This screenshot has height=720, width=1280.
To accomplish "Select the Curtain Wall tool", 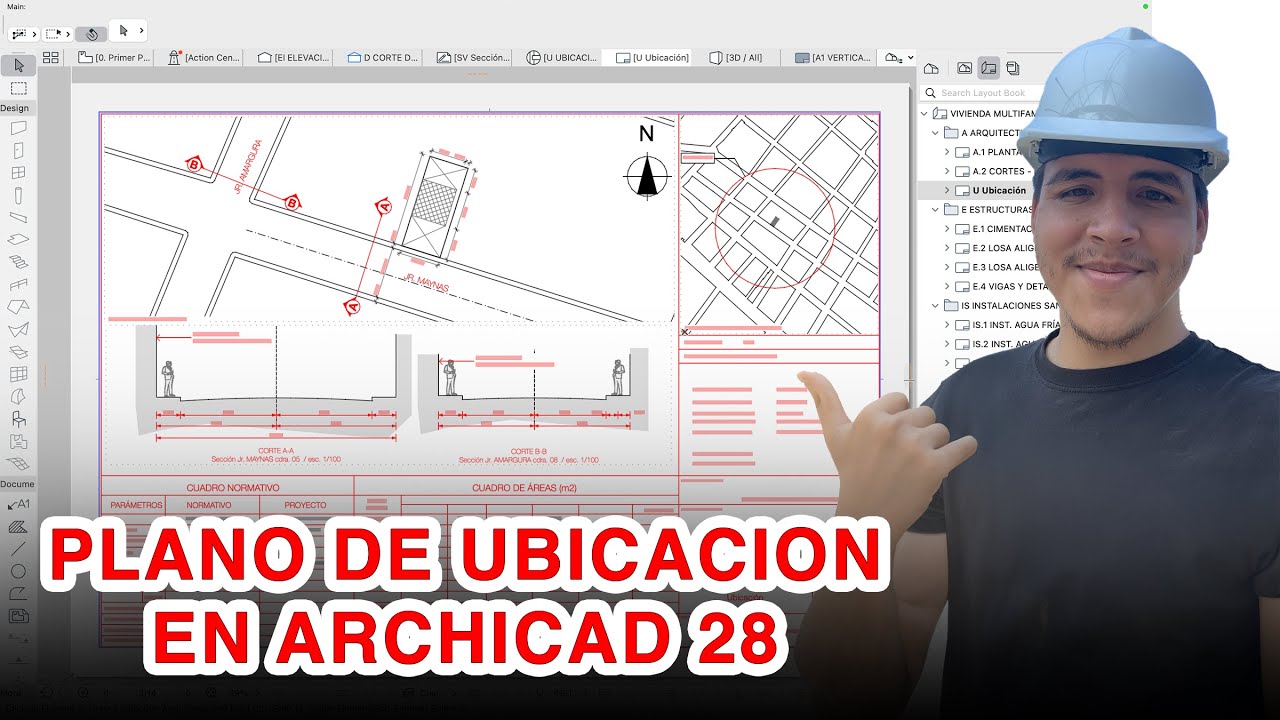I will point(18,374).
